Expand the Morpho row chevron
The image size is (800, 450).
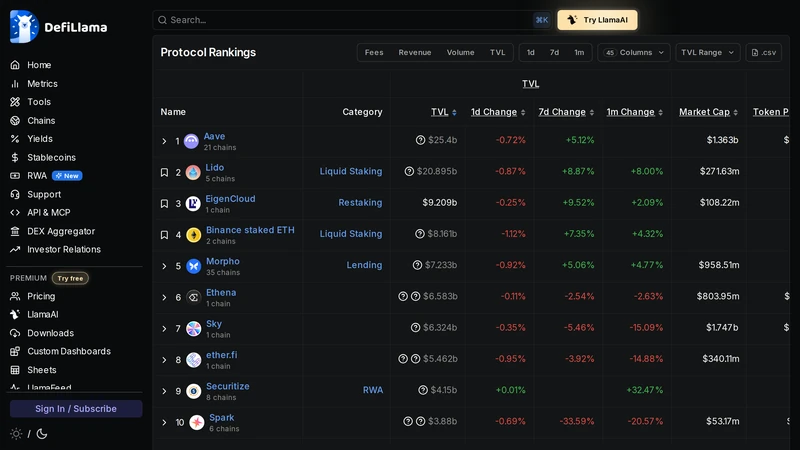tap(164, 266)
